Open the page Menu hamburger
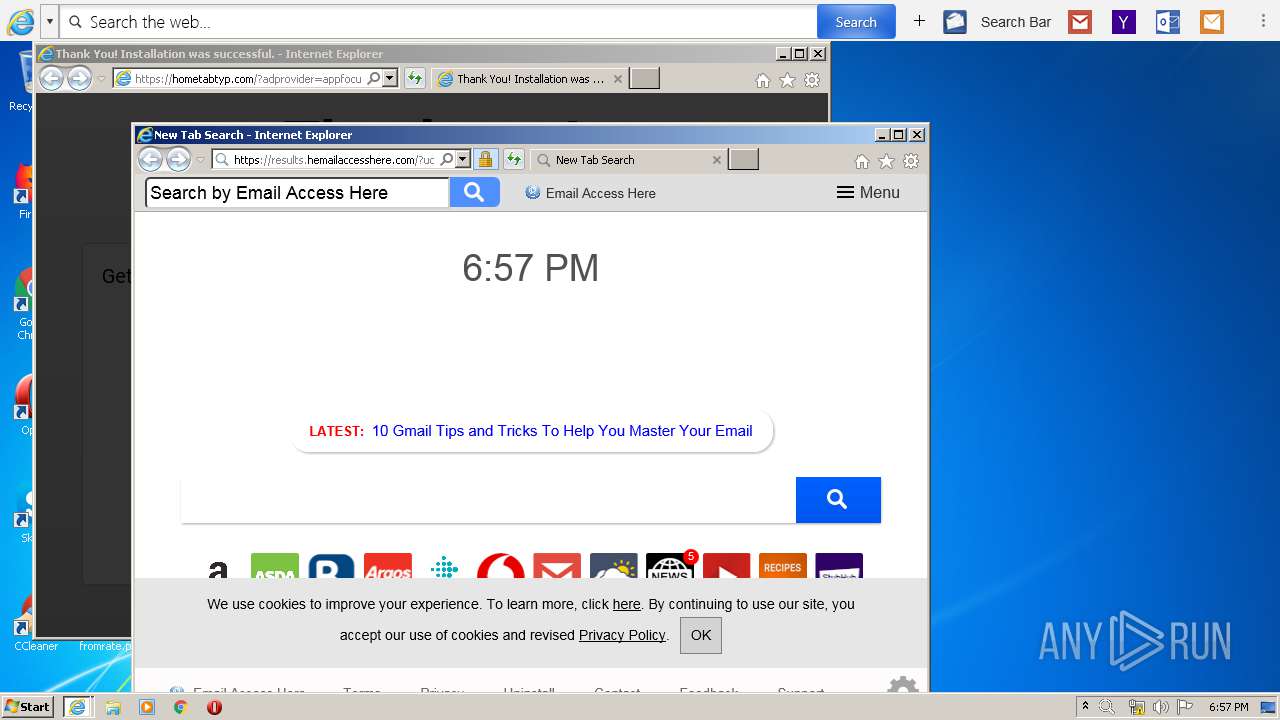This screenshot has height=720, width=1280. coord(868,193)
